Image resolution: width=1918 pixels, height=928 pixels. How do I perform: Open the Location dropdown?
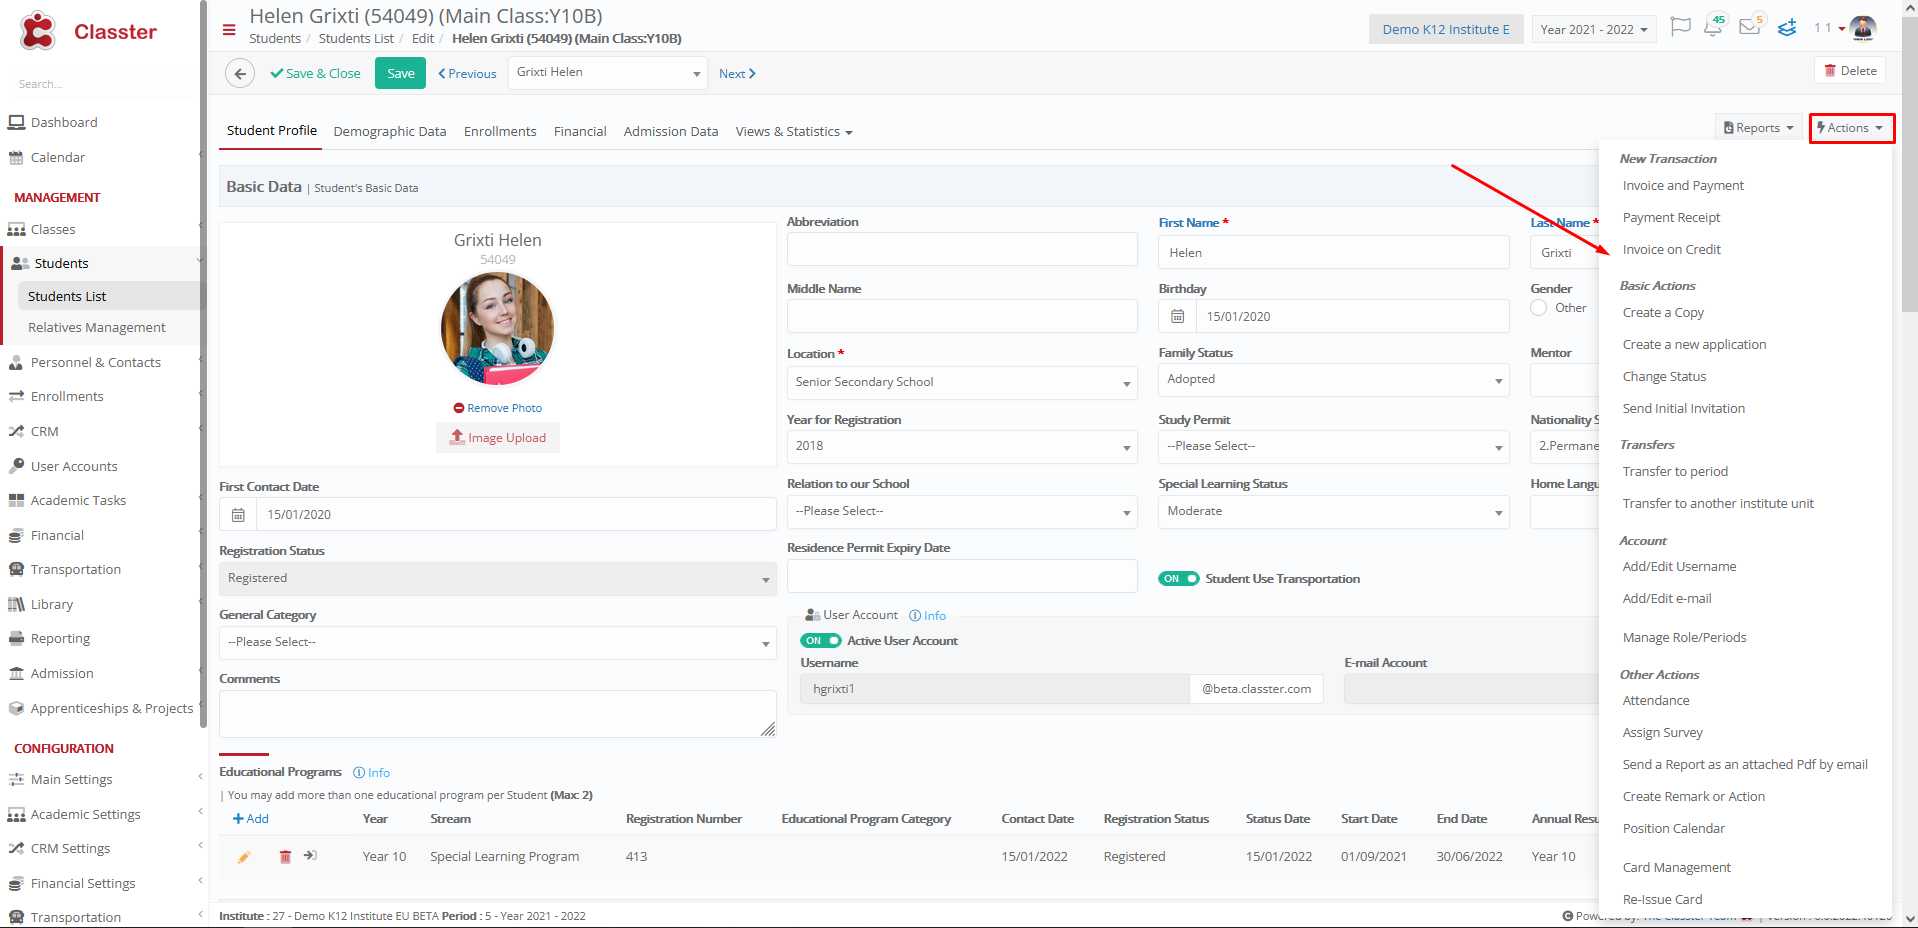[962, 382]
